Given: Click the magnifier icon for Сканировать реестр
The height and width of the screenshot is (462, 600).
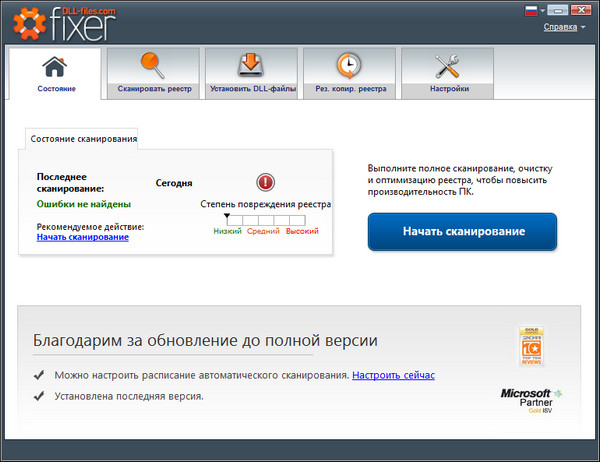Looking at the screenshot, I should (153, 66).
